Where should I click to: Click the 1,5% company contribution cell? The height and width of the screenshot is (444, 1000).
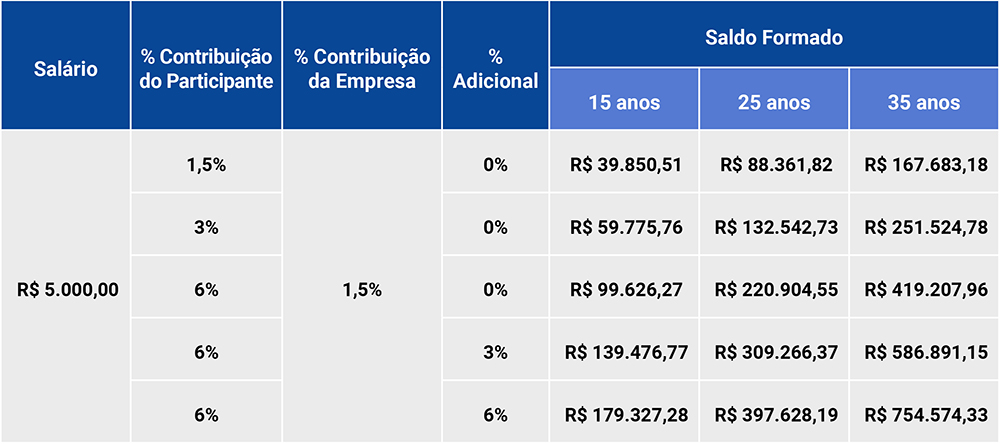362,290
